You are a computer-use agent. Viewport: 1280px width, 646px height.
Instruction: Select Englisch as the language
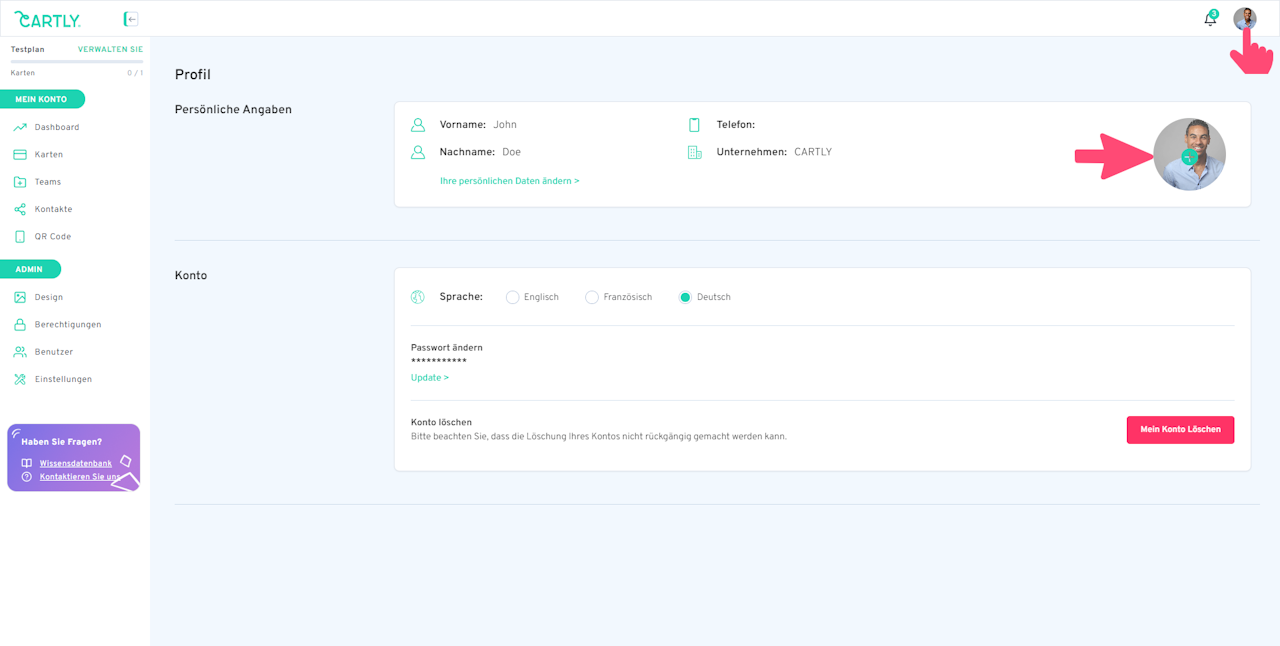[512, 297]
